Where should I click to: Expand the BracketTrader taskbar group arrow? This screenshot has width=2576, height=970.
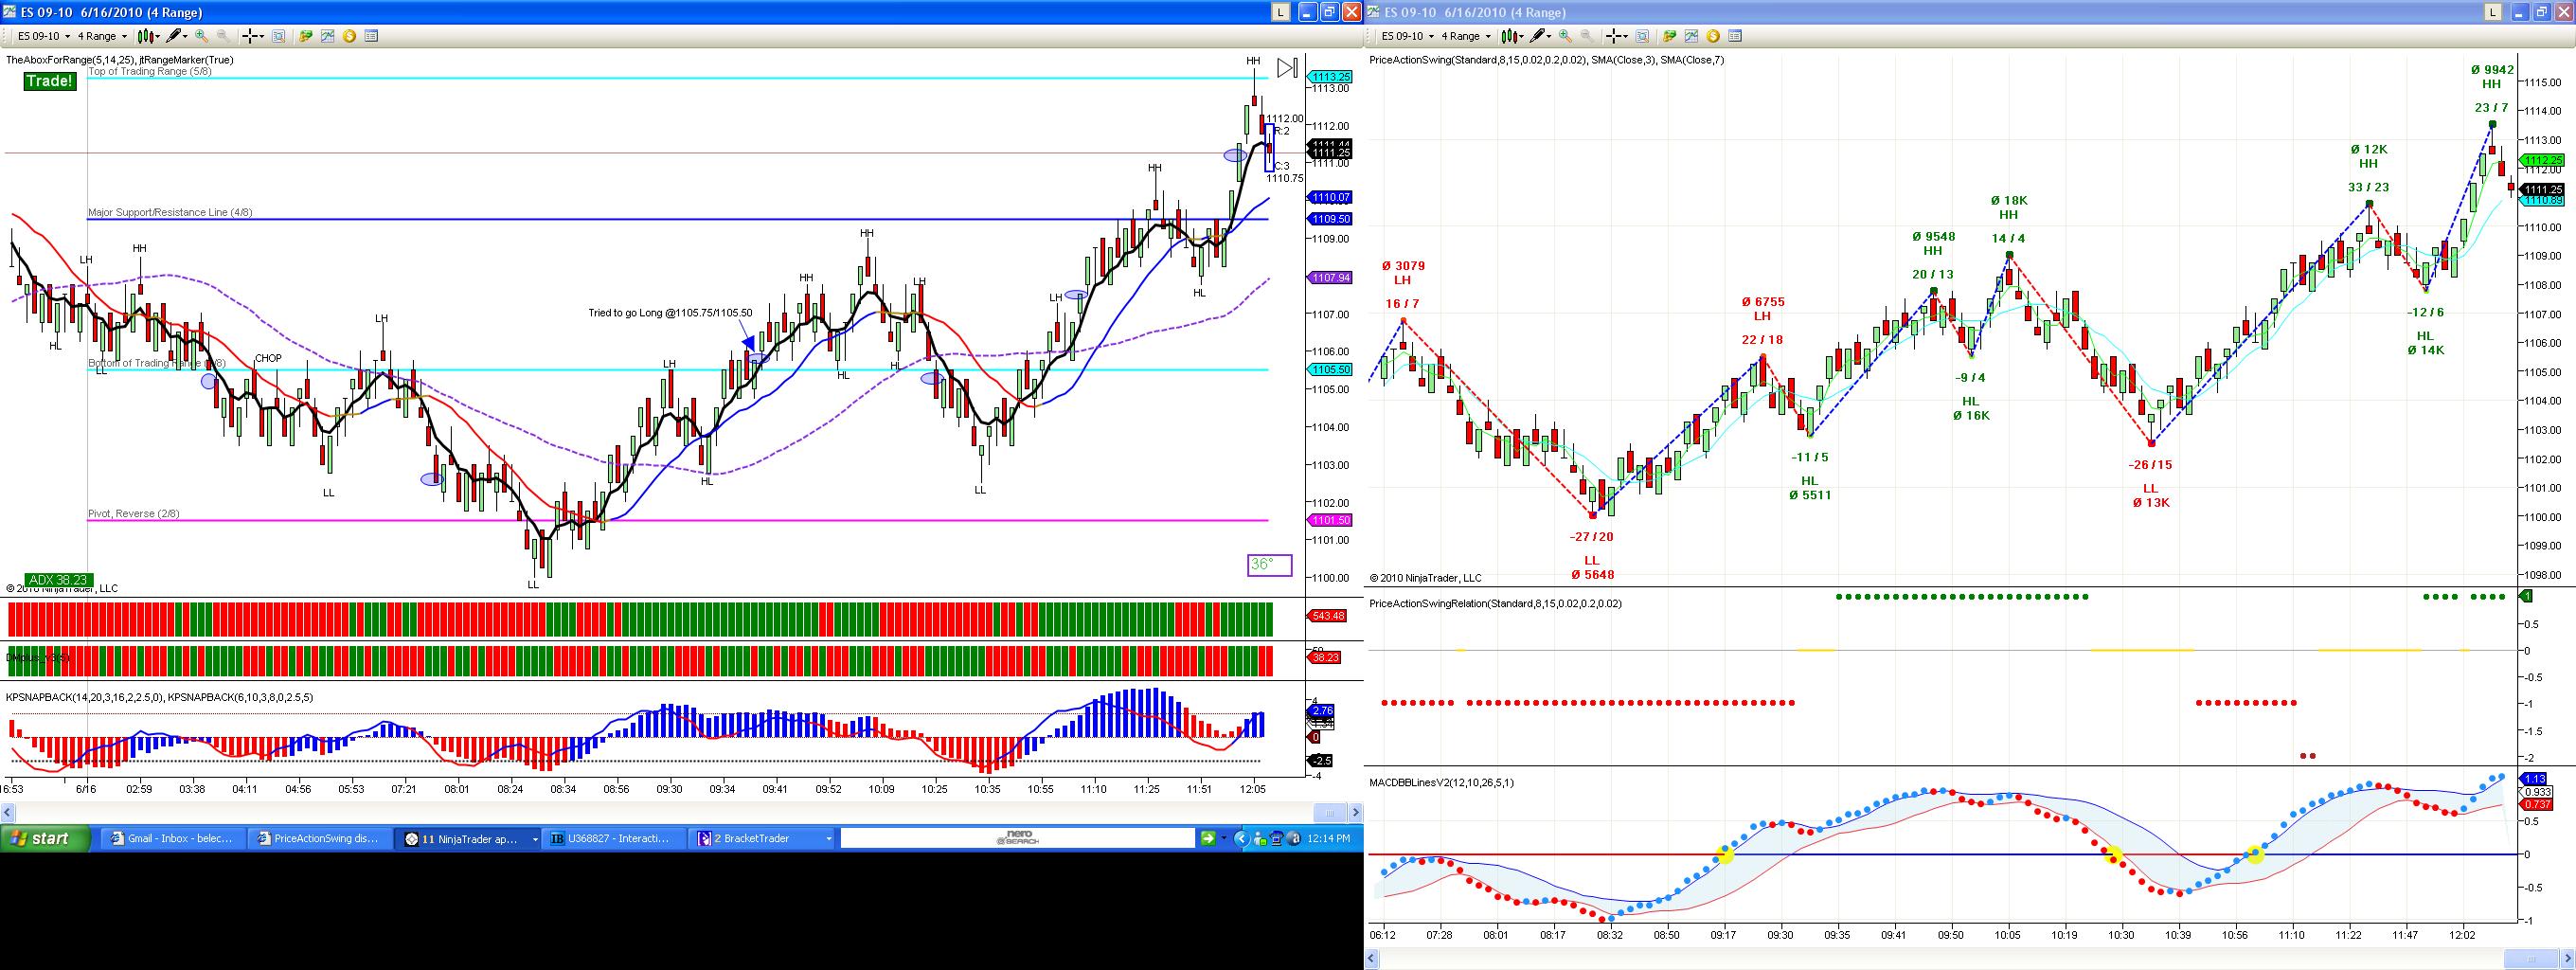[x=828, y=839]
